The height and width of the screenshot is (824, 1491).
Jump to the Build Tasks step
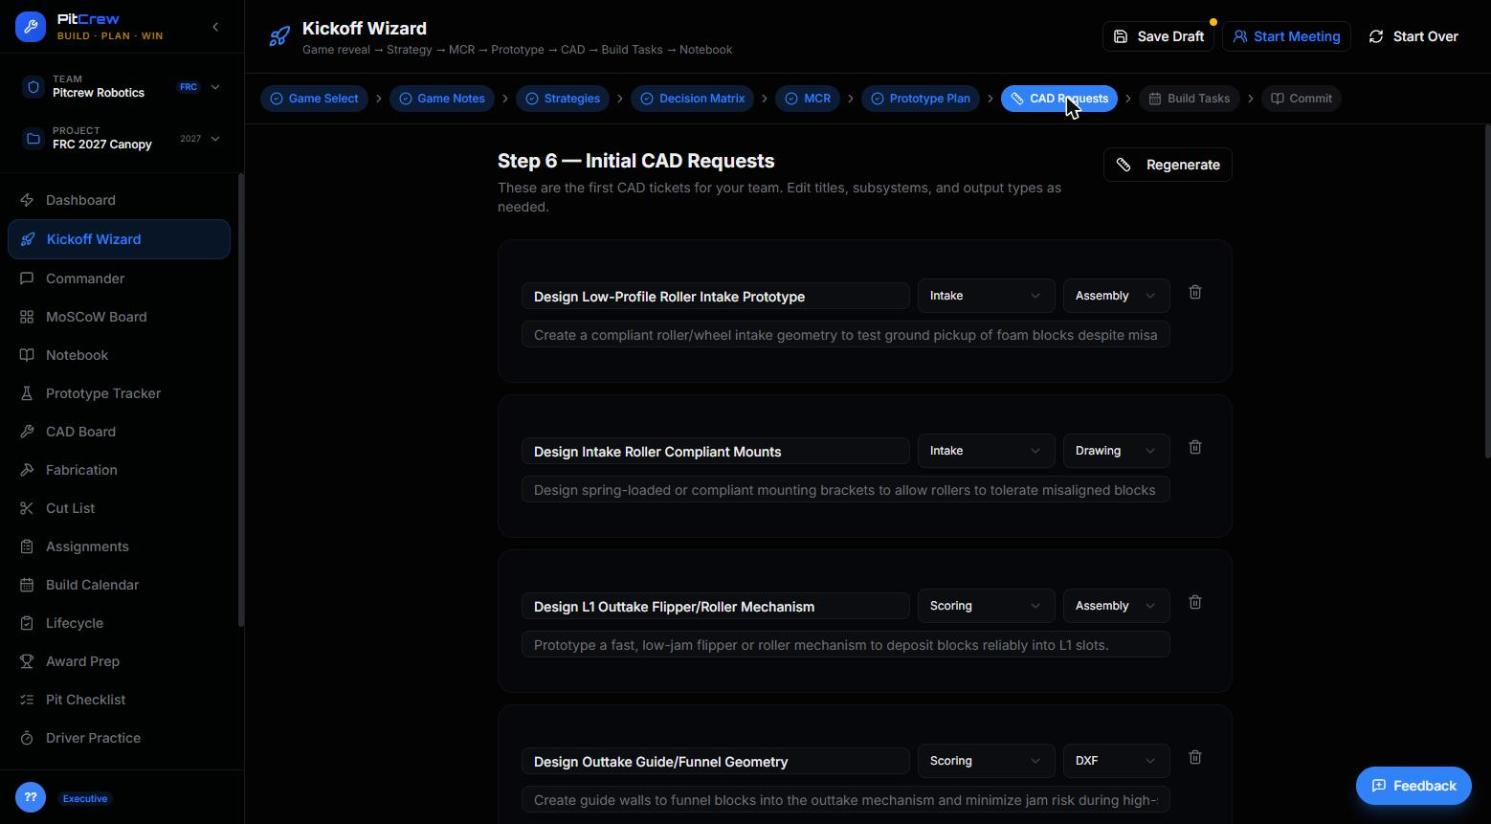coord(1189,98)
